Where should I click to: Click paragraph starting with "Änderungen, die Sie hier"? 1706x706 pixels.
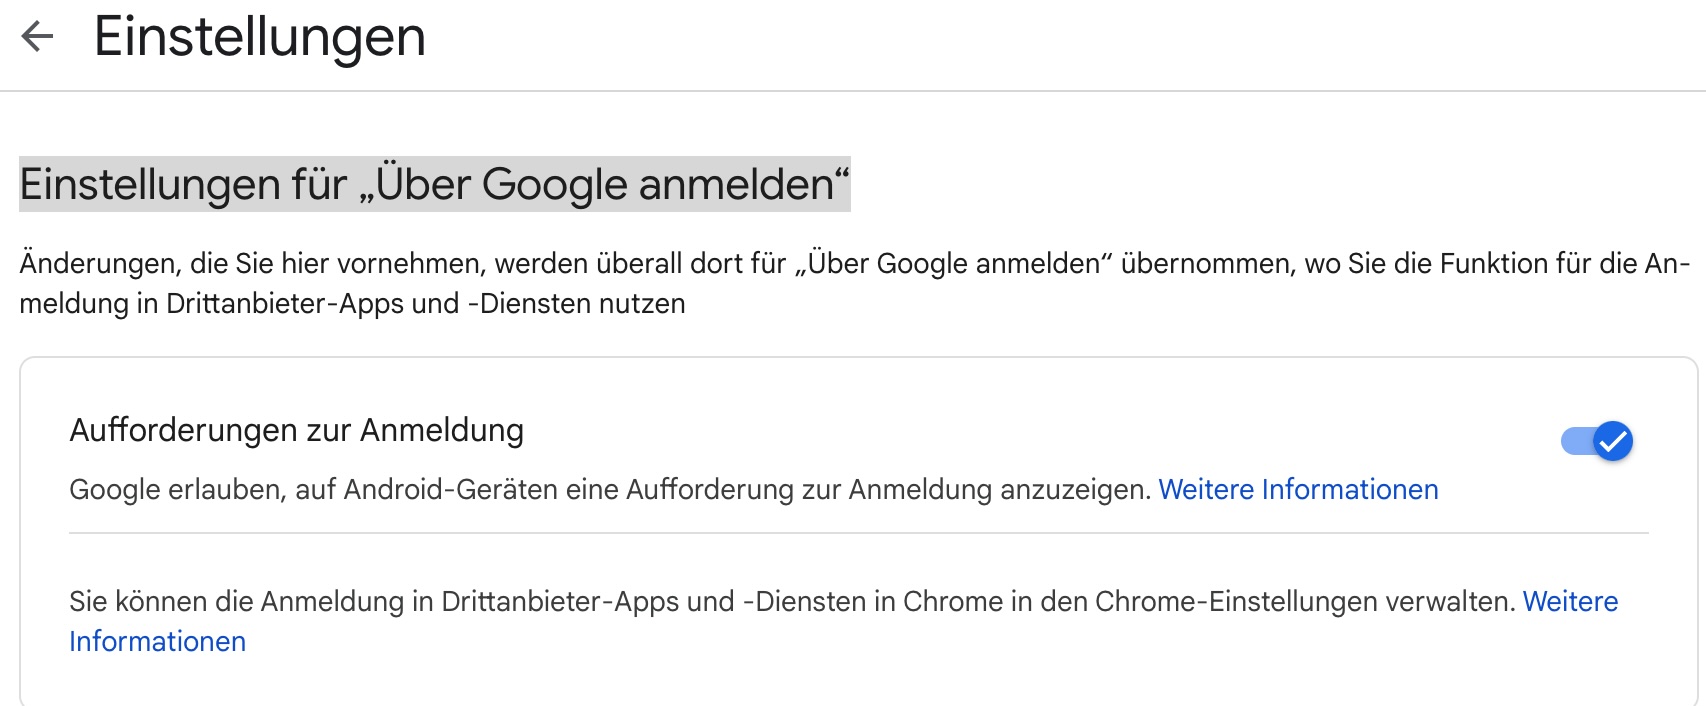click(x=400, y=264)
